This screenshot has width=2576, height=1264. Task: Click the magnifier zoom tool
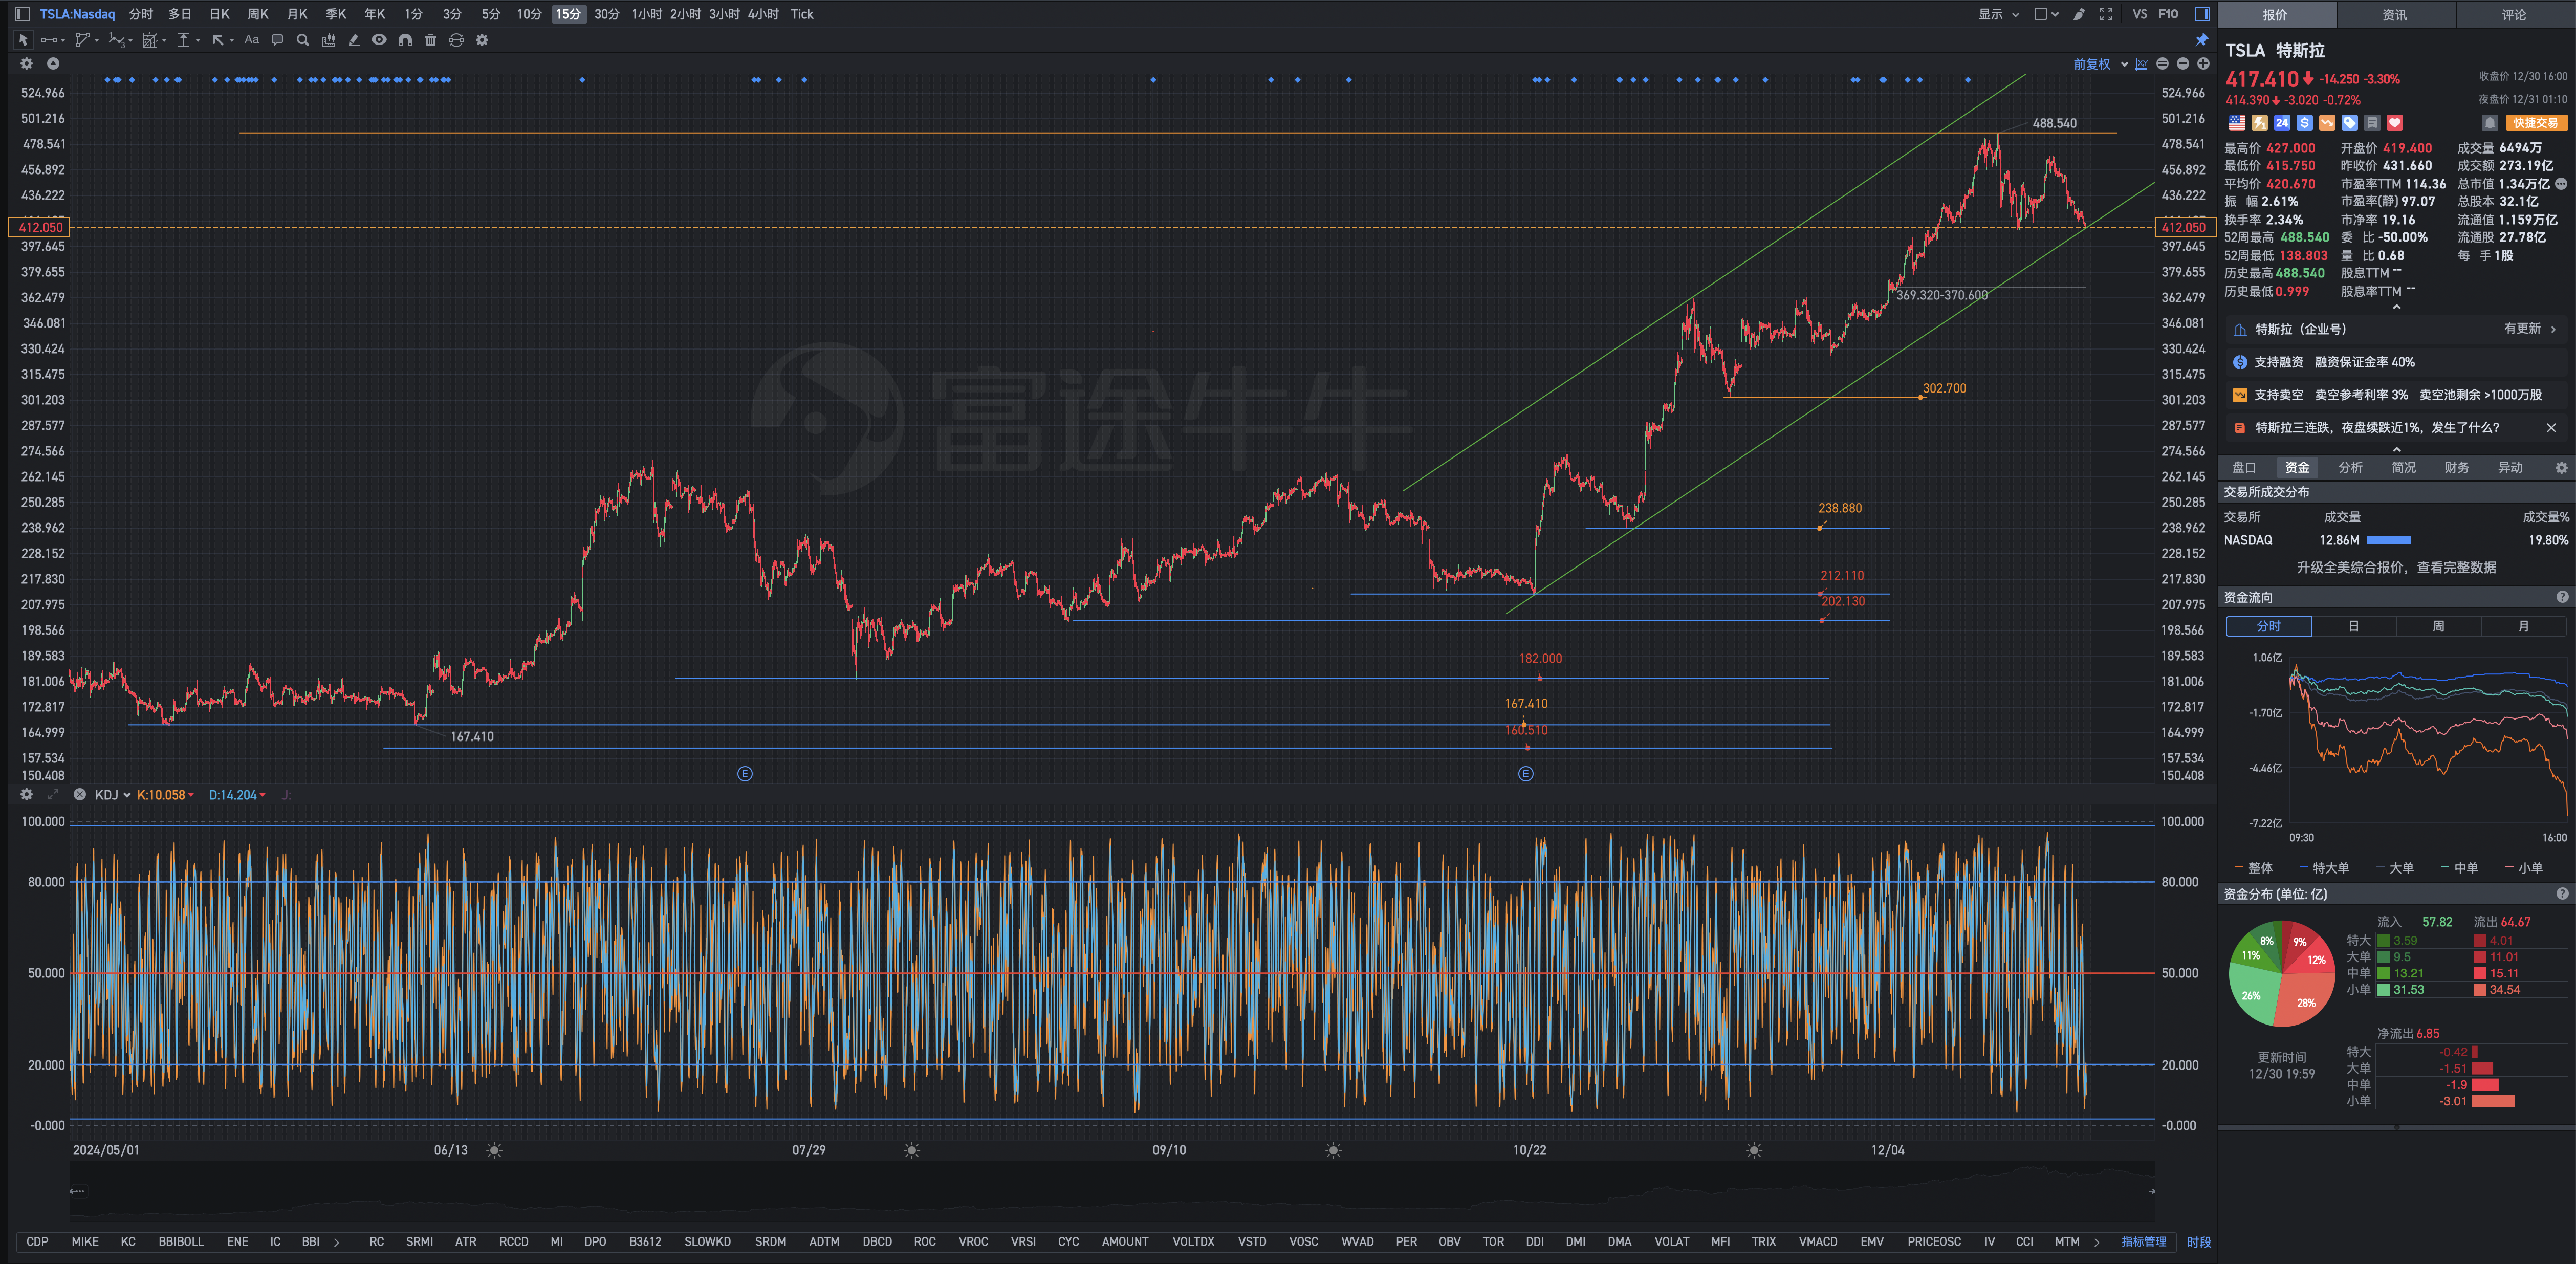click(302, 40)
